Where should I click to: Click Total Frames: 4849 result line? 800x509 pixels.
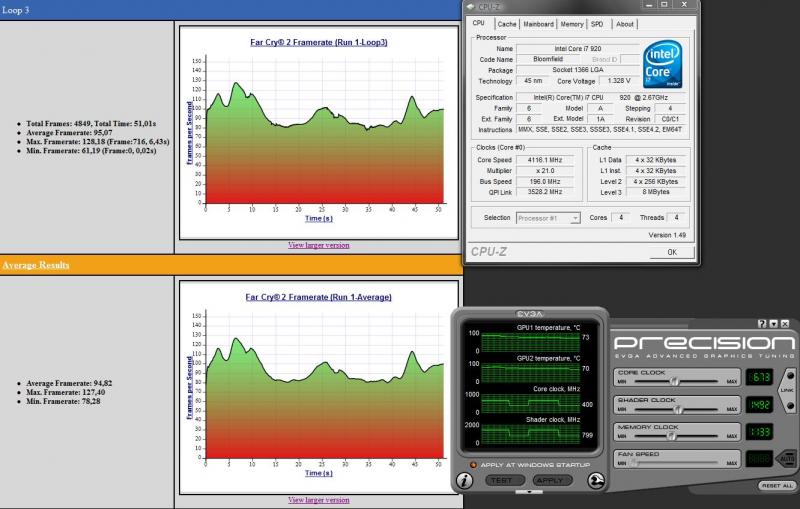click(91, 123)
